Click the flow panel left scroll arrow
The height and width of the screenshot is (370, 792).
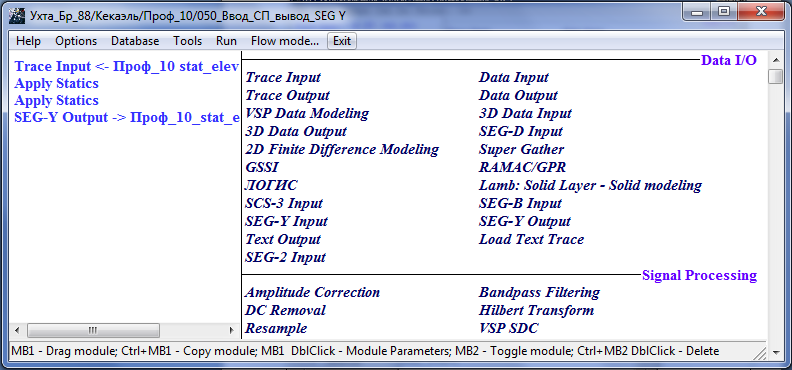point(17,331)
